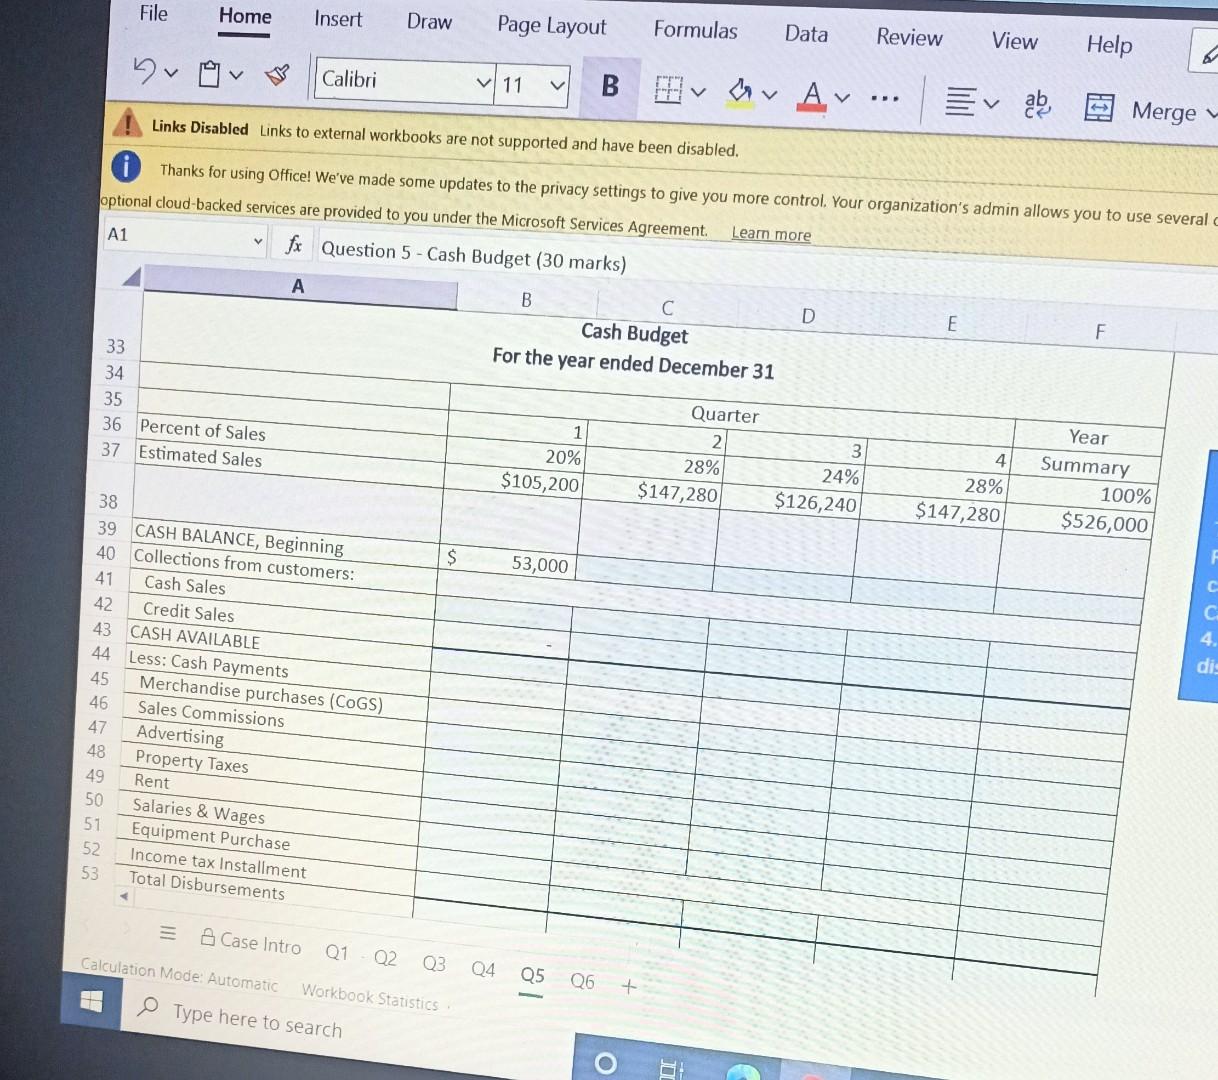The image size is (1218, 1080).
Task: Activate the Format Painter
Action: (277, 75)
